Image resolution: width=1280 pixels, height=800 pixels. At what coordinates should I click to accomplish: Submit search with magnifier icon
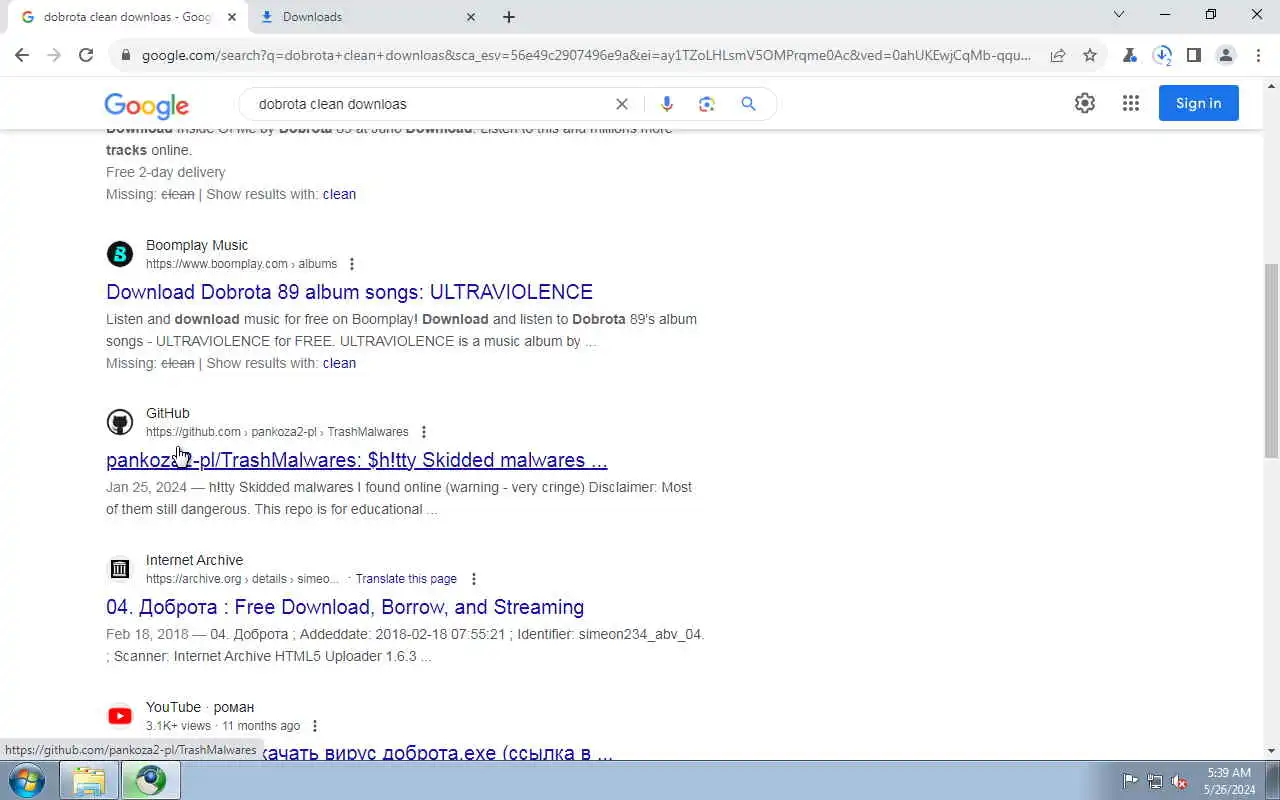click(x=748, y=104)
